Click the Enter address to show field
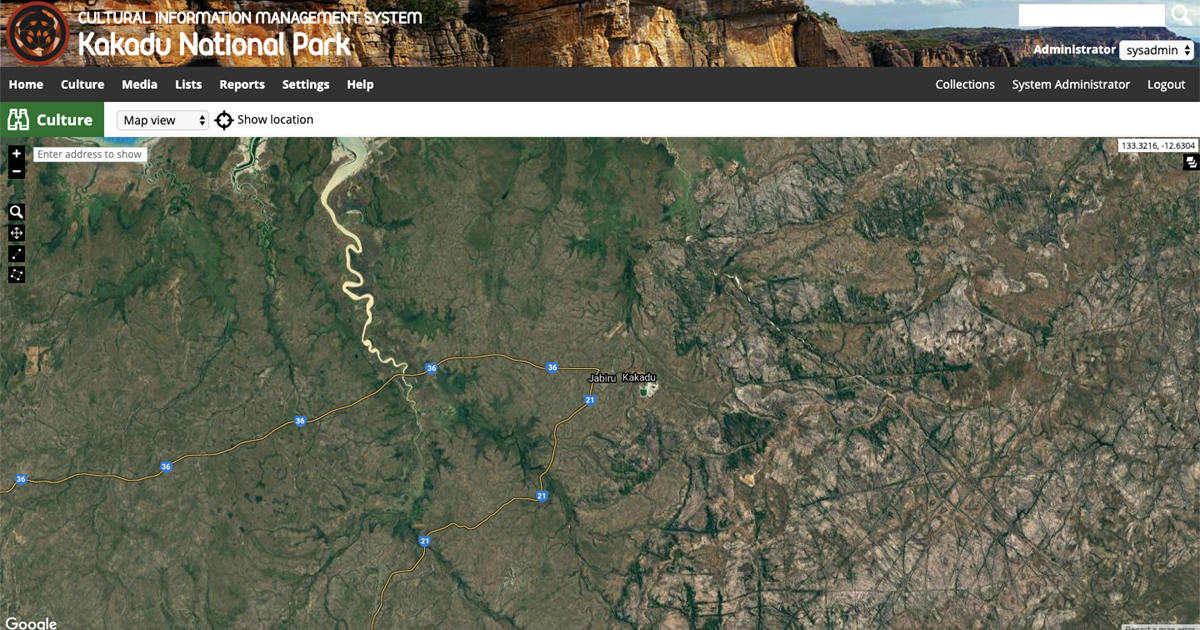The width and height of the screenshot is (1200, 630). coord(90,155)
